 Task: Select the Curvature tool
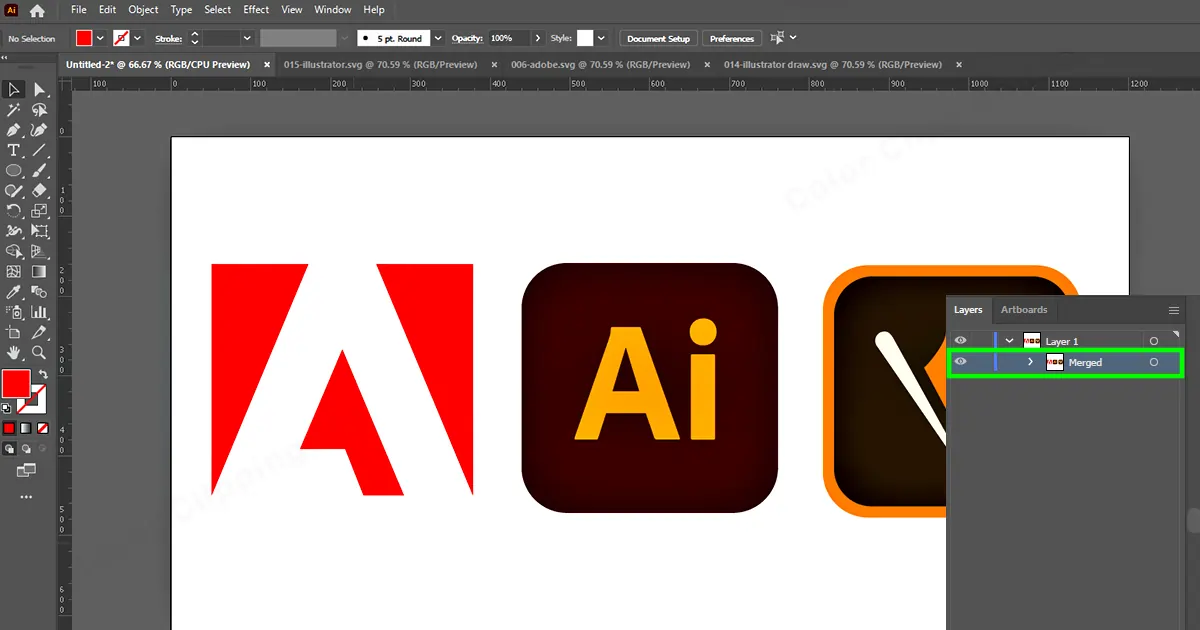39,131
